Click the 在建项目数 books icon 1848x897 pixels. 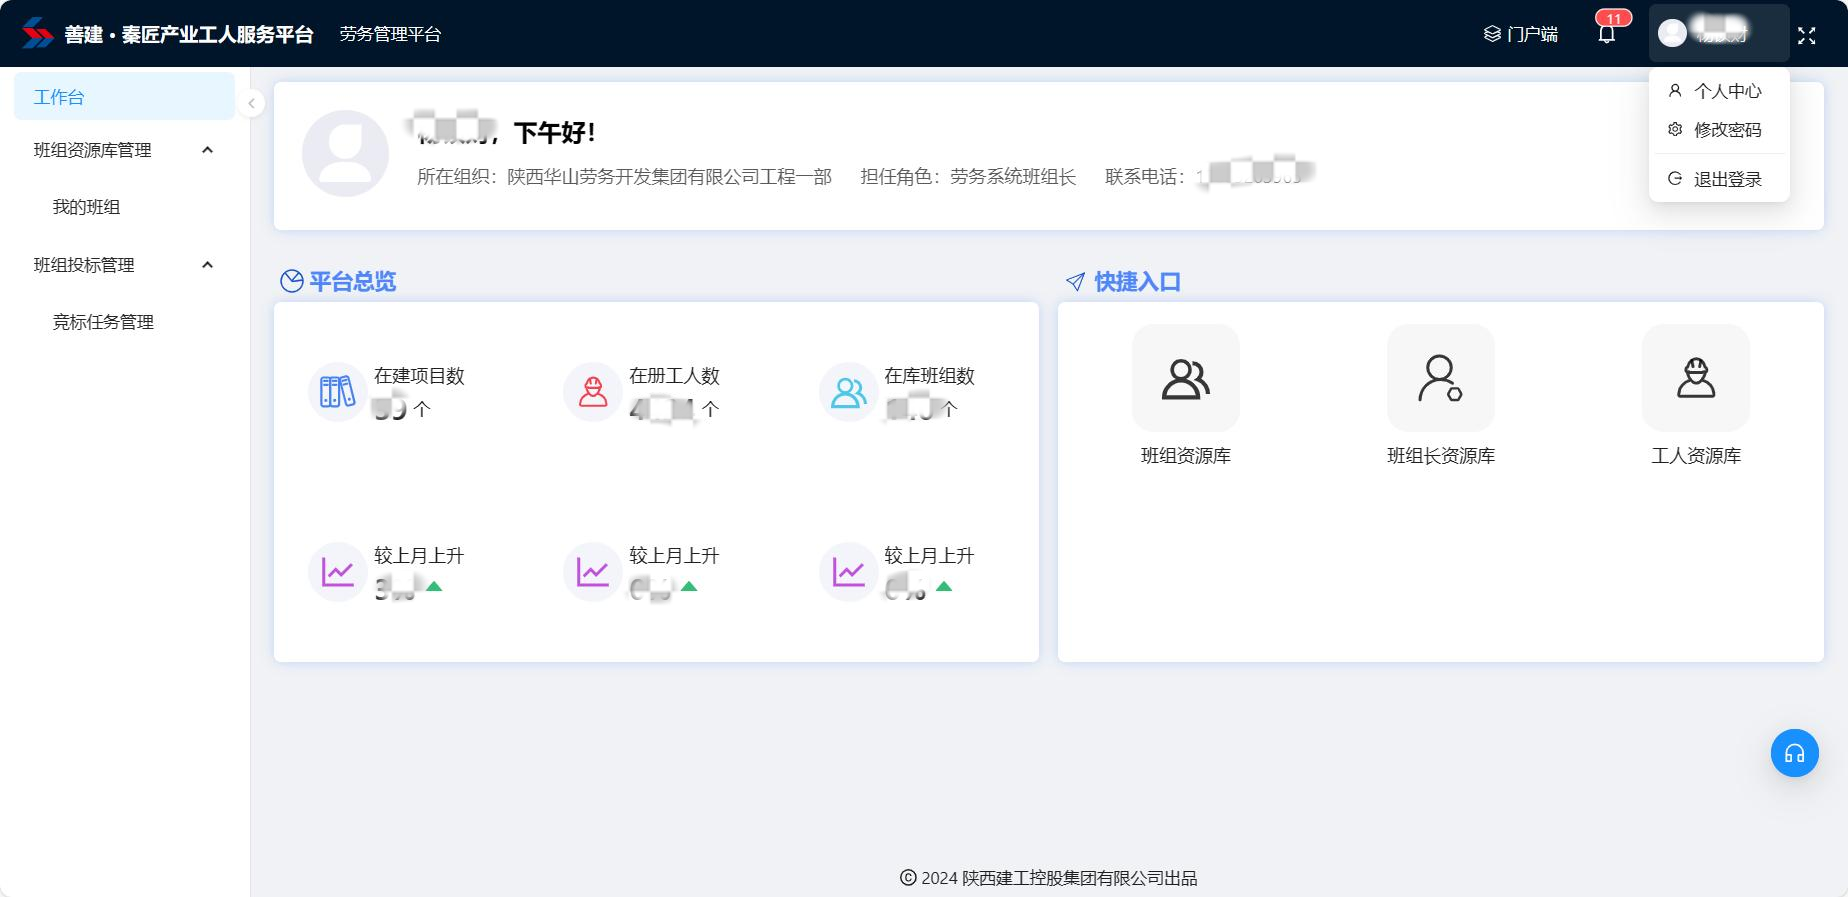(337, 392)
